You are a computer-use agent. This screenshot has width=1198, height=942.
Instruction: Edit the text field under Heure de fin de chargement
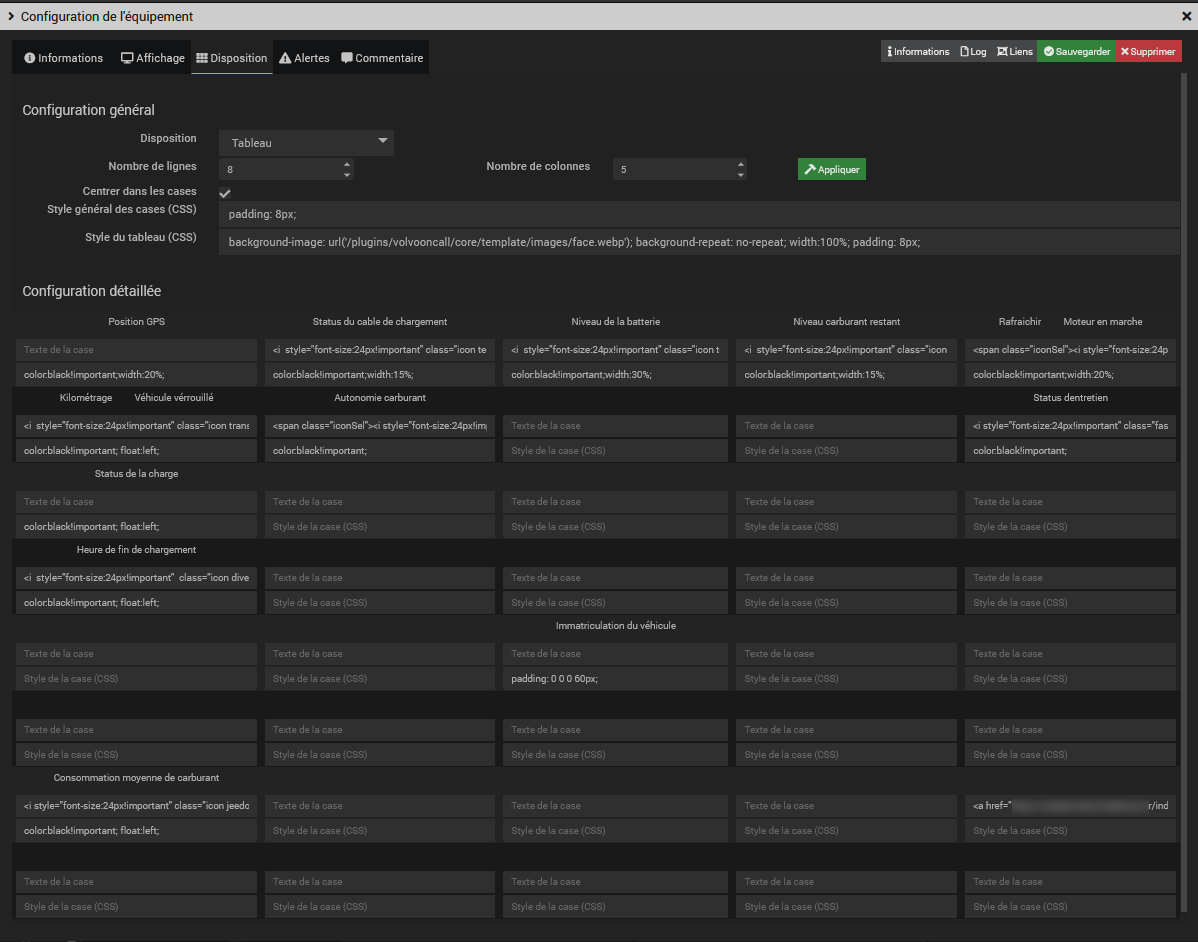pyautogui.click(x=136, y=578)
